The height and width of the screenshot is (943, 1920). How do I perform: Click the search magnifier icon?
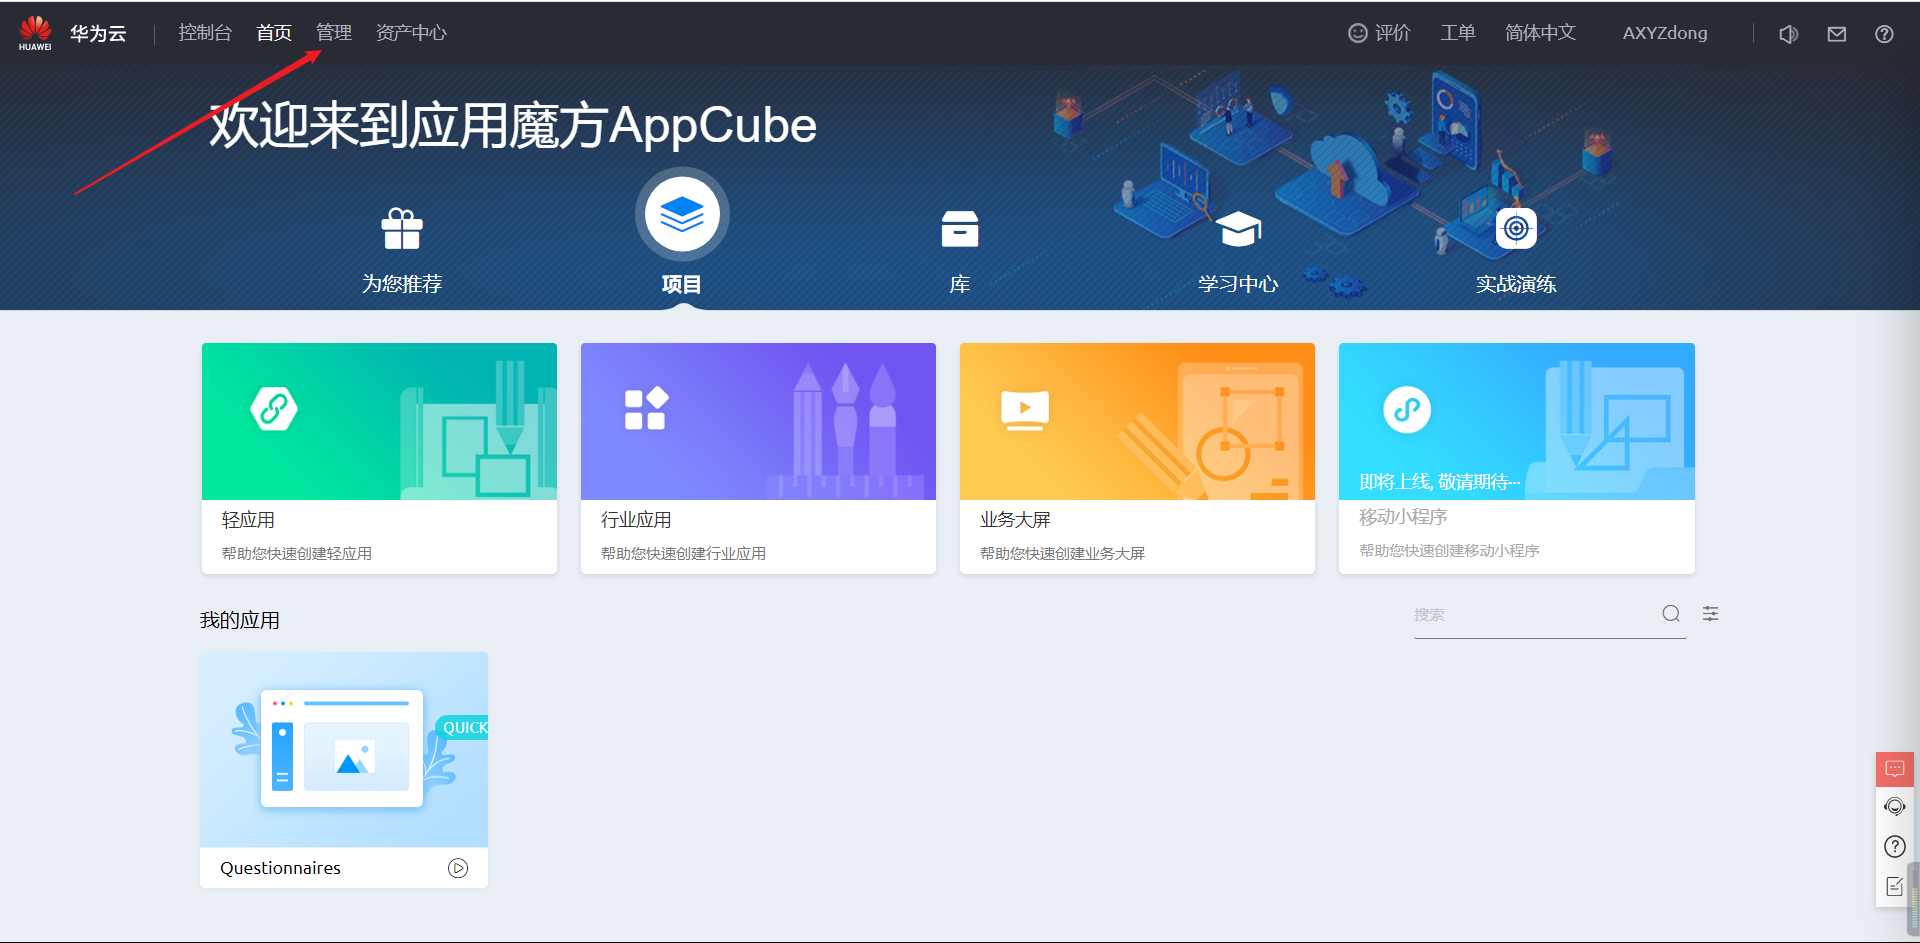click(1671, 614)
